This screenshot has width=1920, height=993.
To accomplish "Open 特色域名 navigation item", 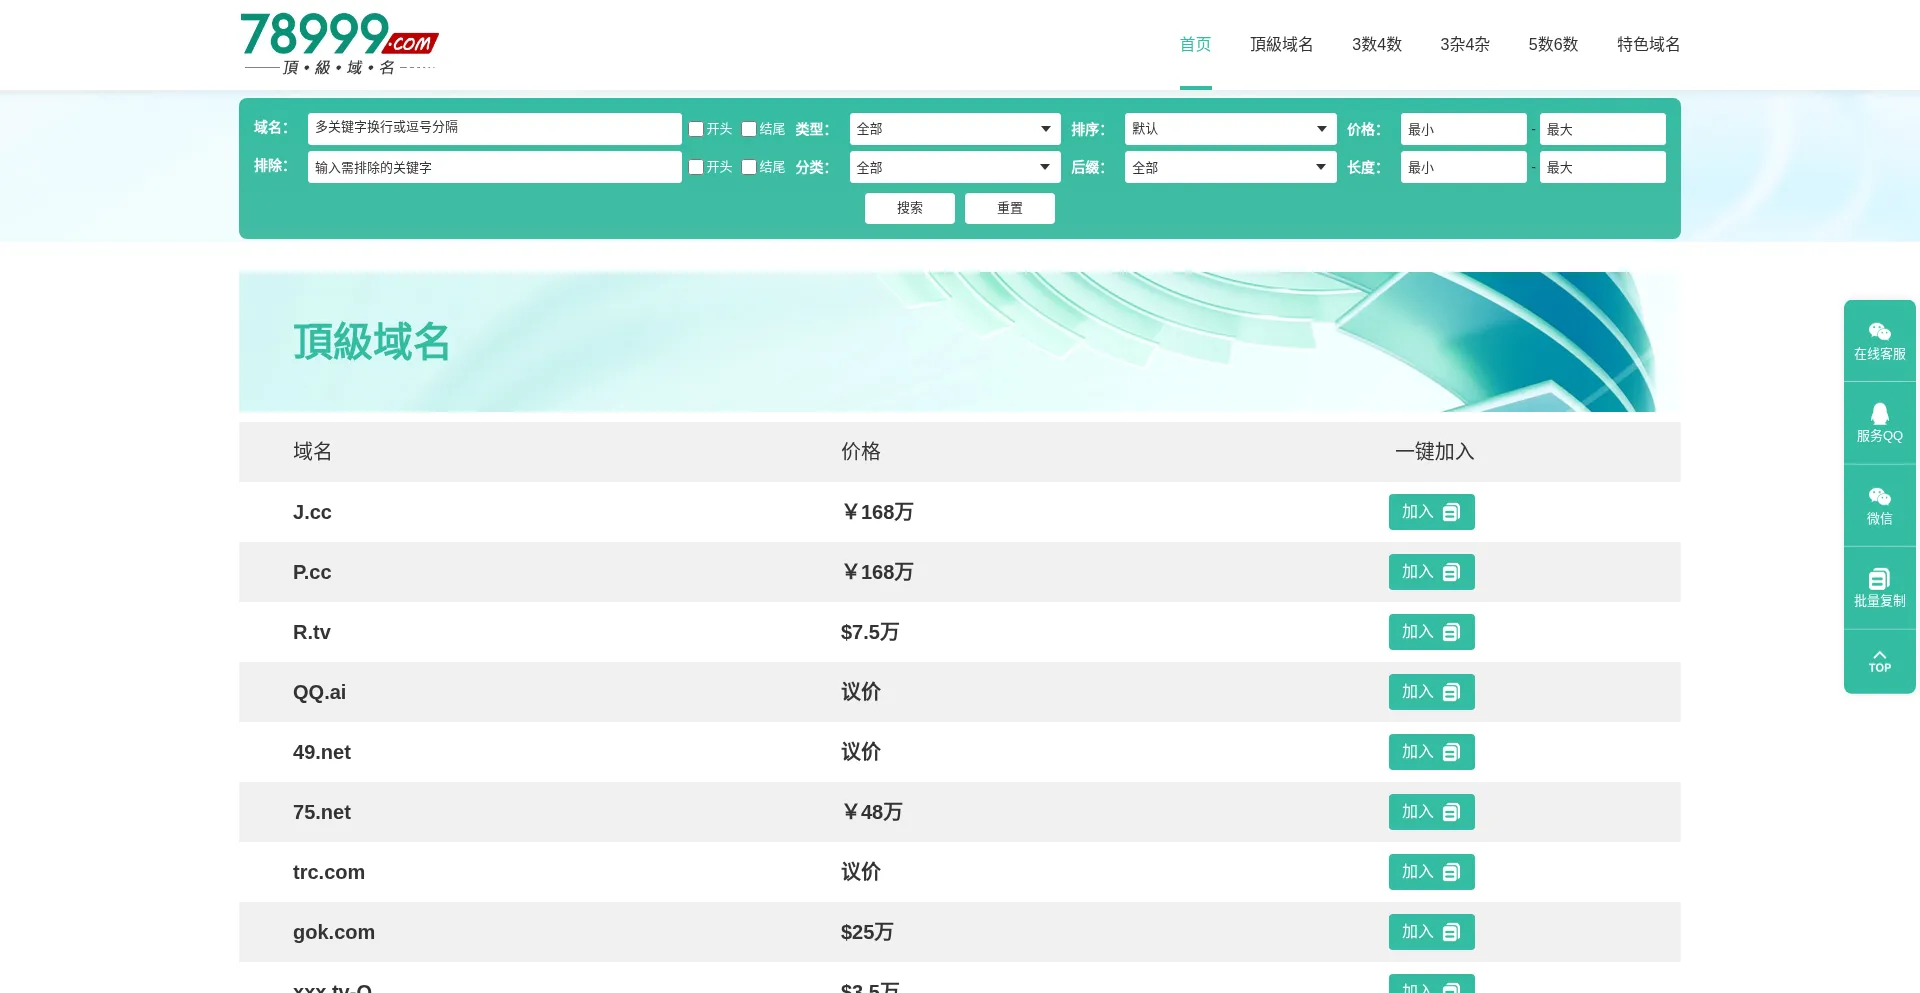I will pos(1648,44).
